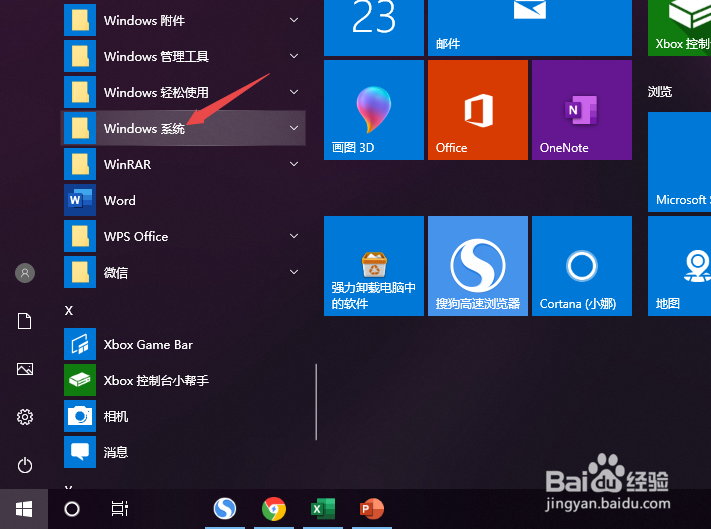
Task: Open Xbox 控制台小帮手 app icon
Action: (80, 380)
